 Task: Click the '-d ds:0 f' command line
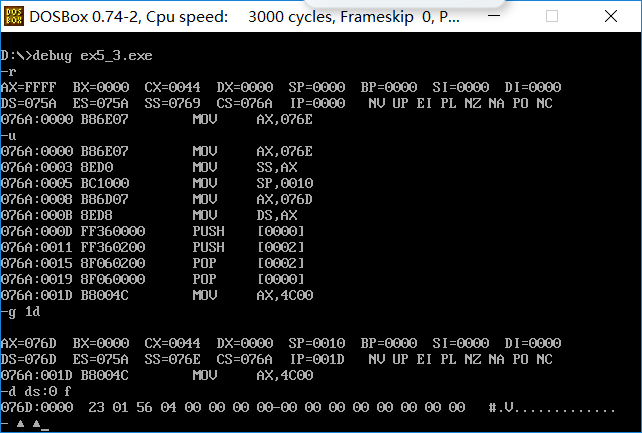(36, 392)
